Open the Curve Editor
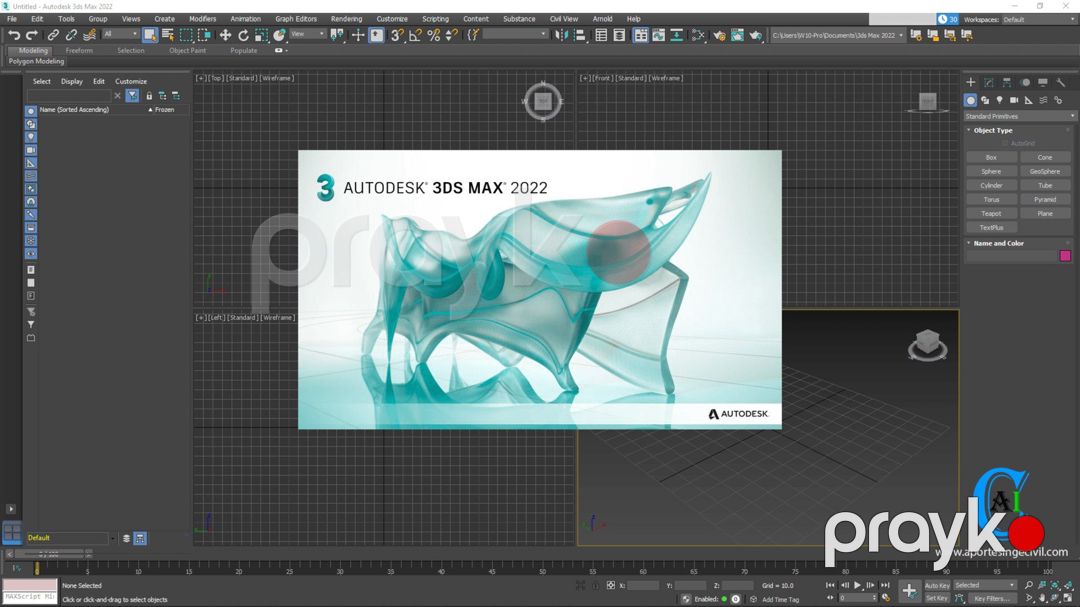Viewport: 1080px width, 607px height. (x=658, y=35)
